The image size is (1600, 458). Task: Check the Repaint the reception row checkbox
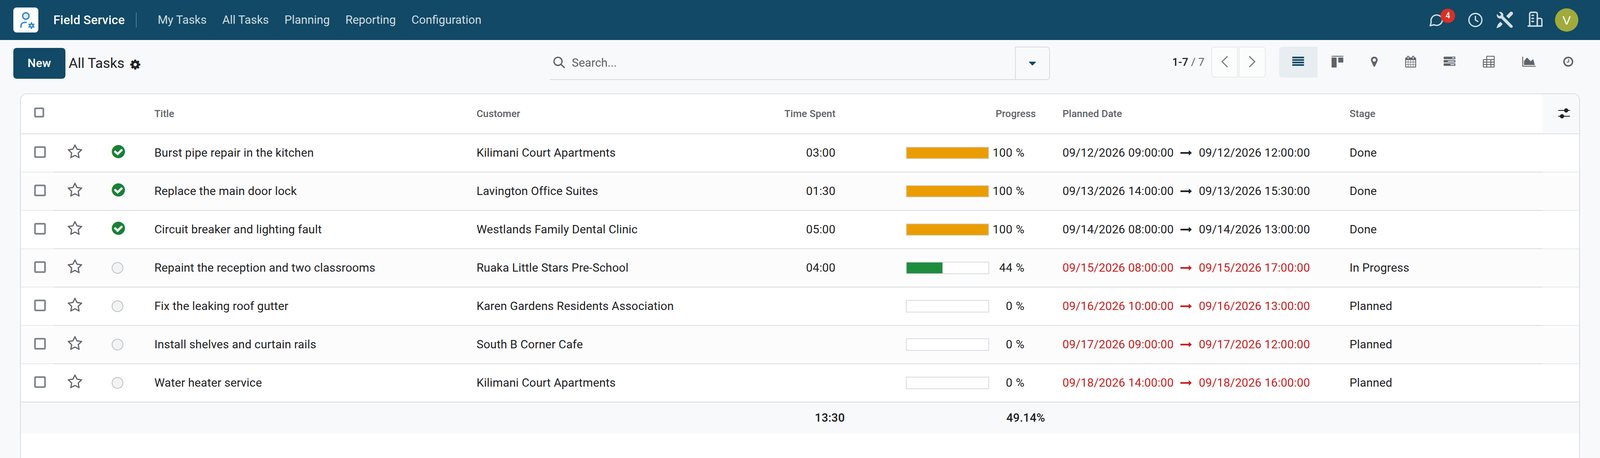pos(40,267)
